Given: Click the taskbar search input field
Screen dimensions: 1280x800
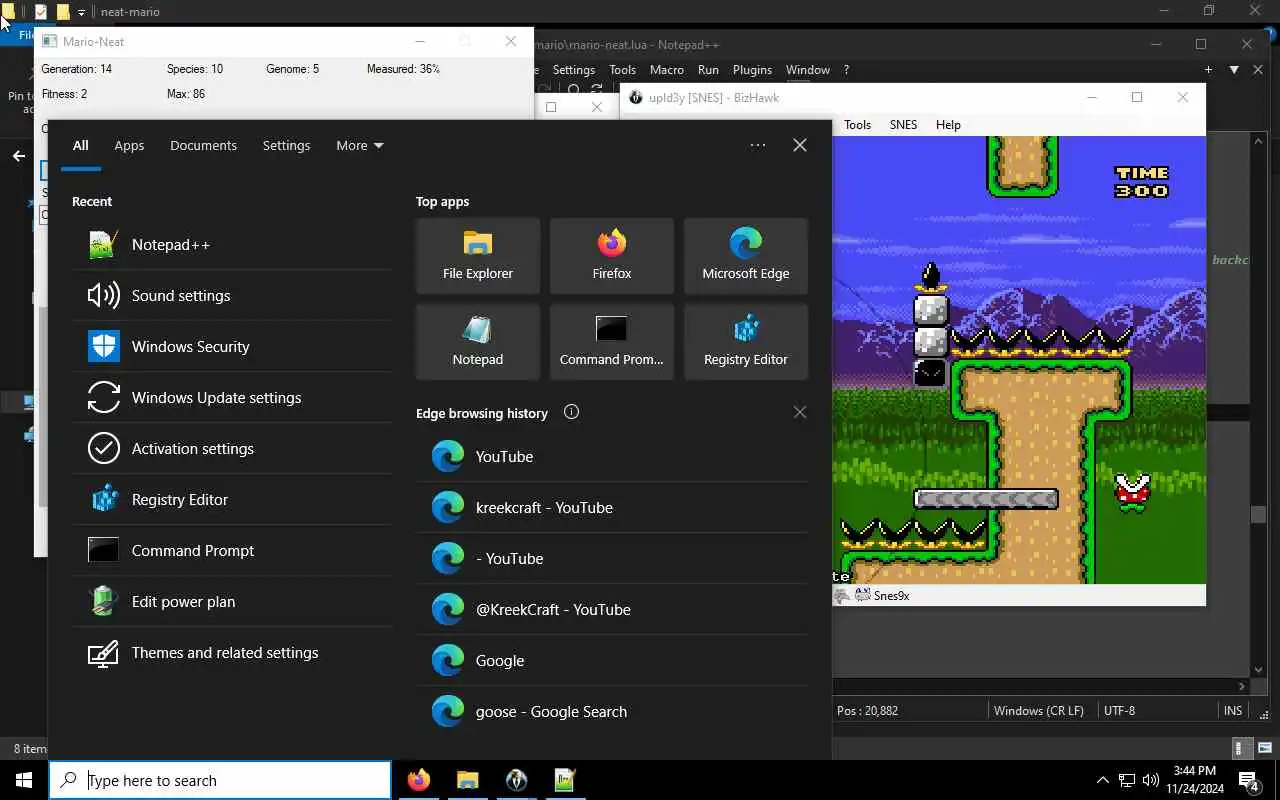Looking at the screenshot, I should pos(220,780).
